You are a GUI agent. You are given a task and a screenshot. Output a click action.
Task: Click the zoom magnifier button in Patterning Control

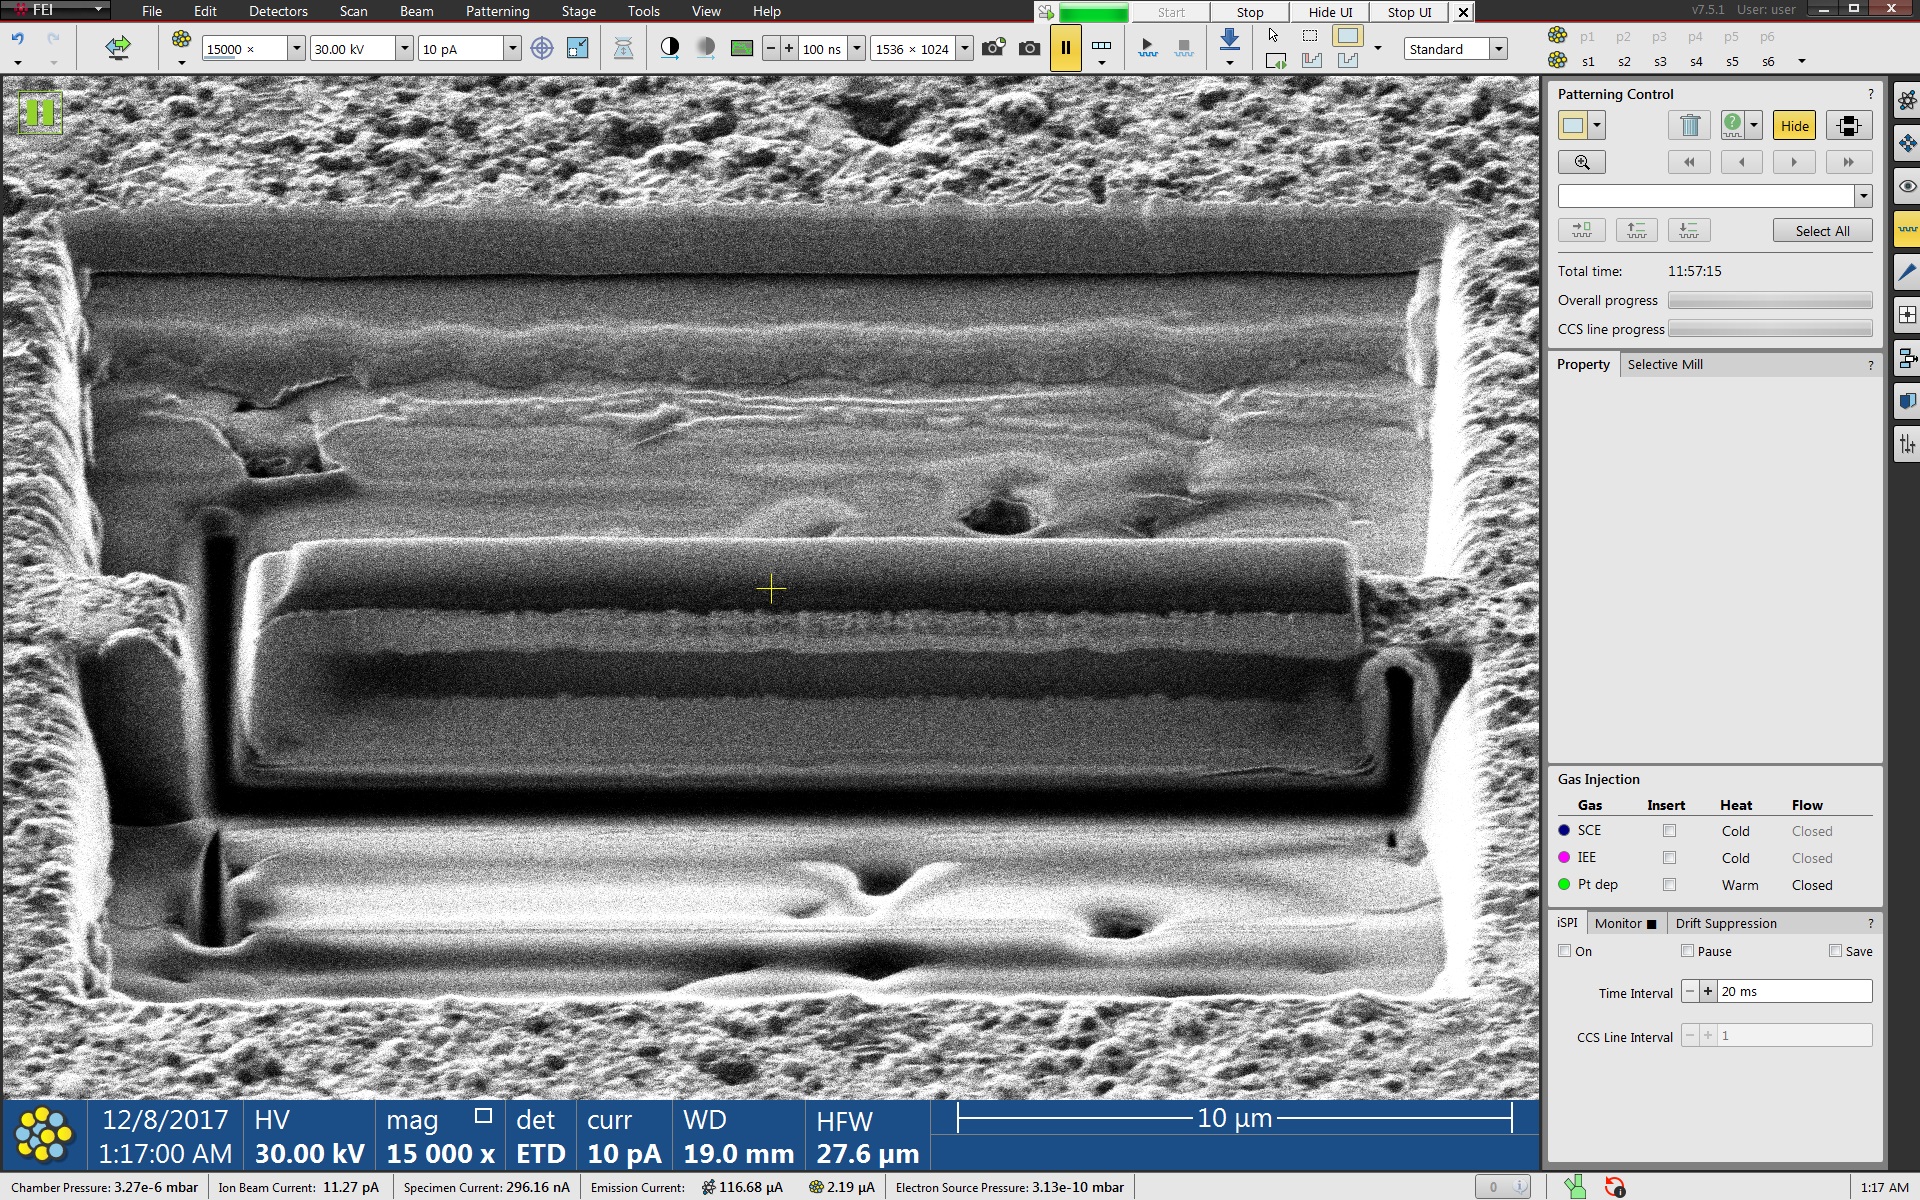pyautogui.click(x=1581, y=162)
